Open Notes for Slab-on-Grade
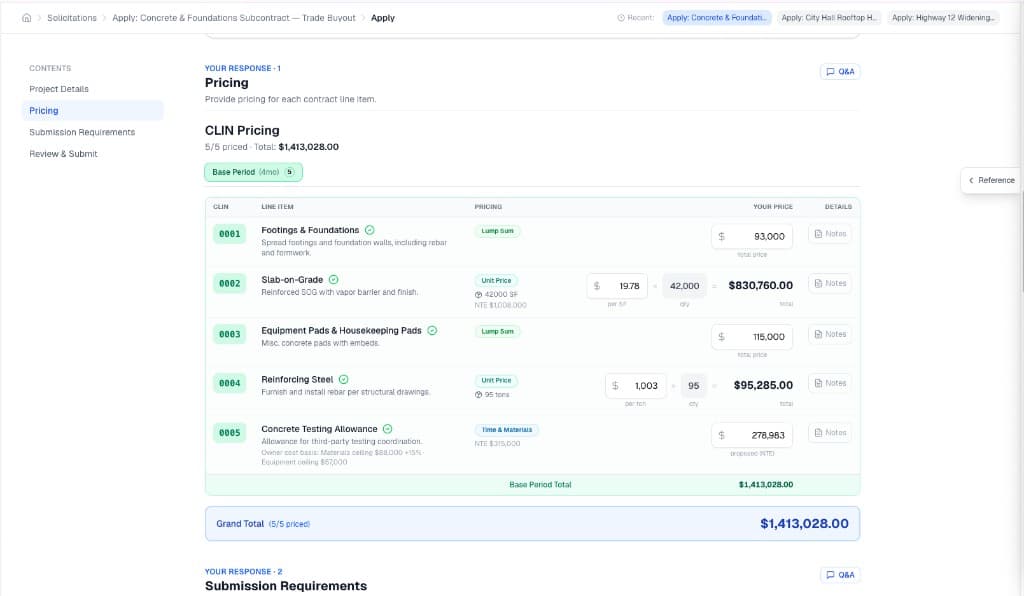This screenshot has width=1024, height=596. point(830,283)
